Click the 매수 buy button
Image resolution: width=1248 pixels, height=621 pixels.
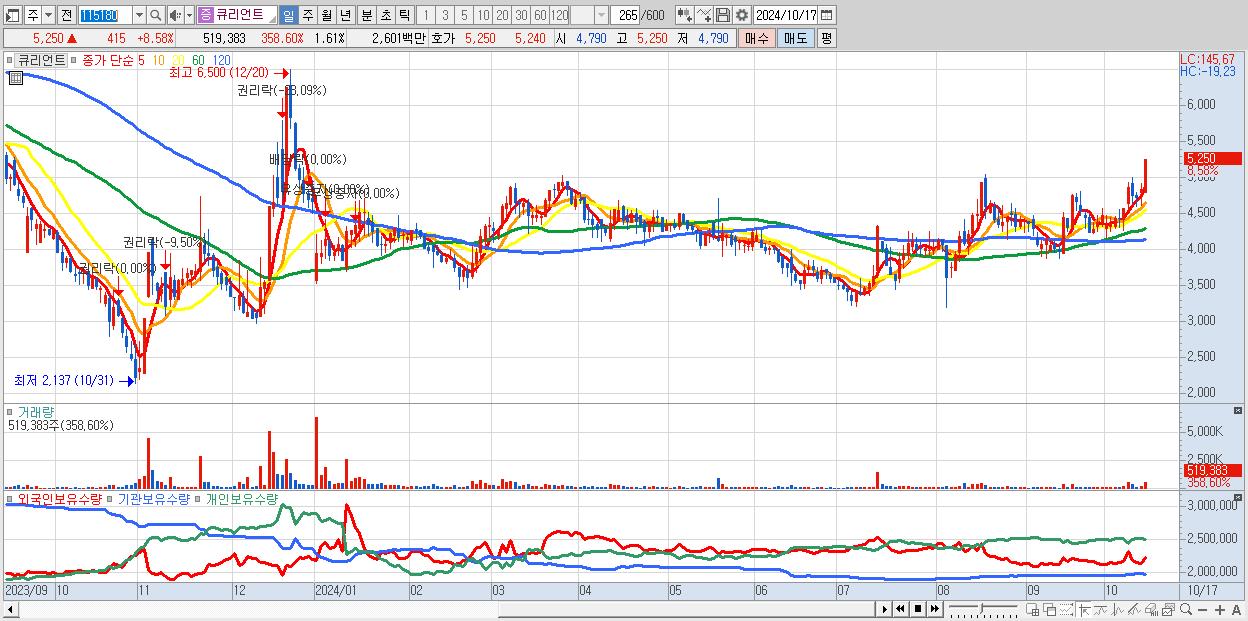(x=757, y=38)
